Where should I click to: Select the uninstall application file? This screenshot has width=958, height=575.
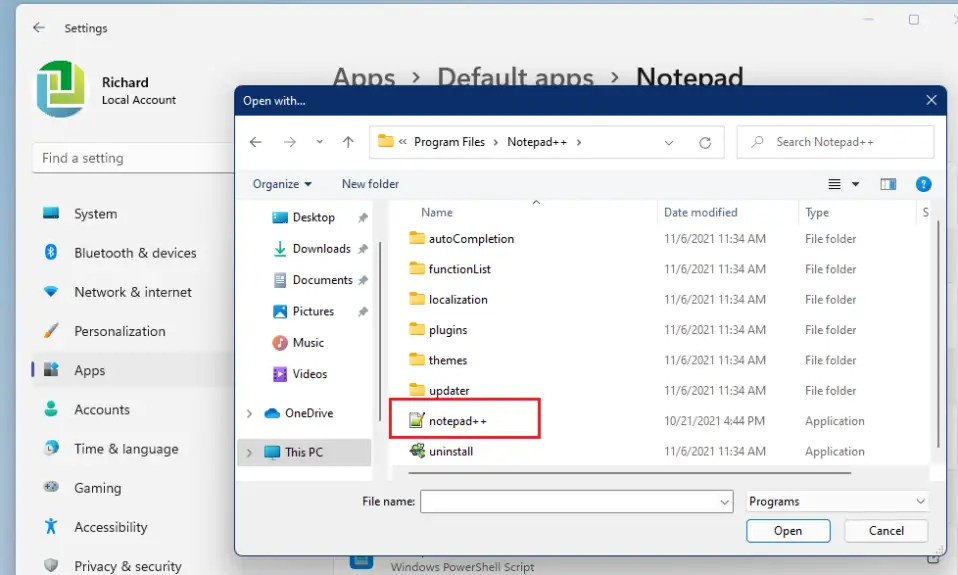click(450, 452)
